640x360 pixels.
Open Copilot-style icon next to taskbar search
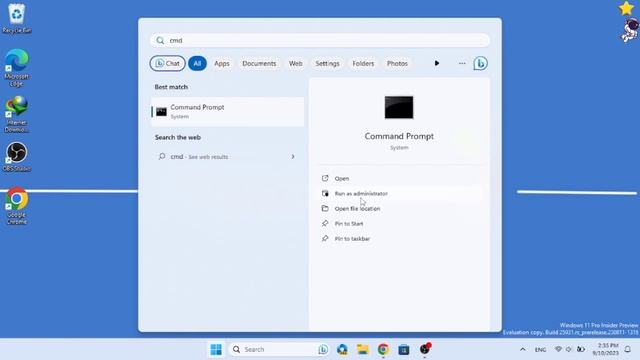point(342,349)
